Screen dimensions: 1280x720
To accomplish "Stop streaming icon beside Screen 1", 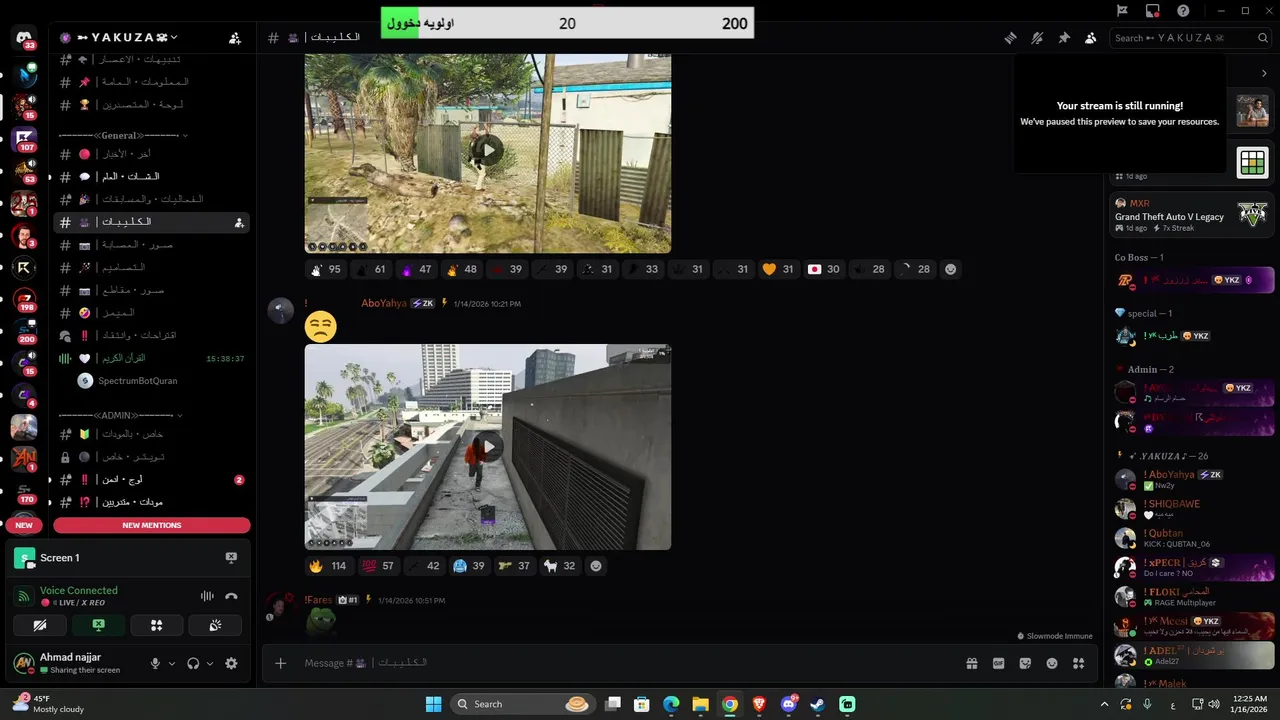I will pos(231,558).
